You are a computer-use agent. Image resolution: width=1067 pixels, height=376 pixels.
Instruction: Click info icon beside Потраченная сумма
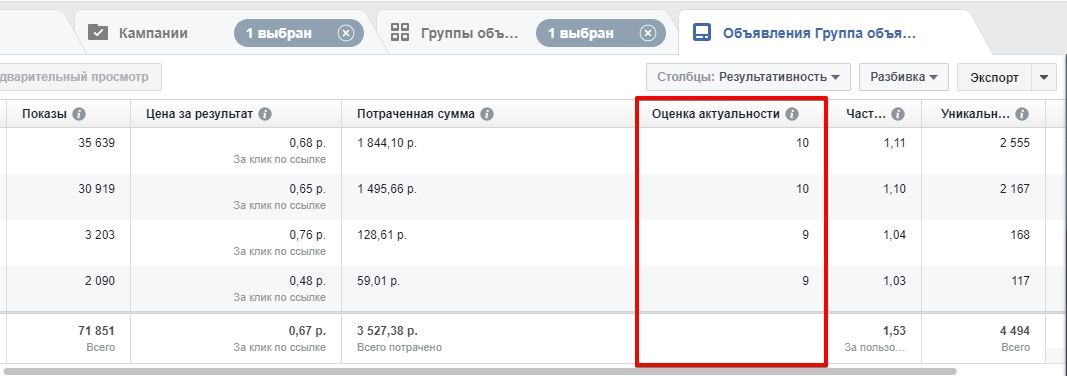pos(487,114)
